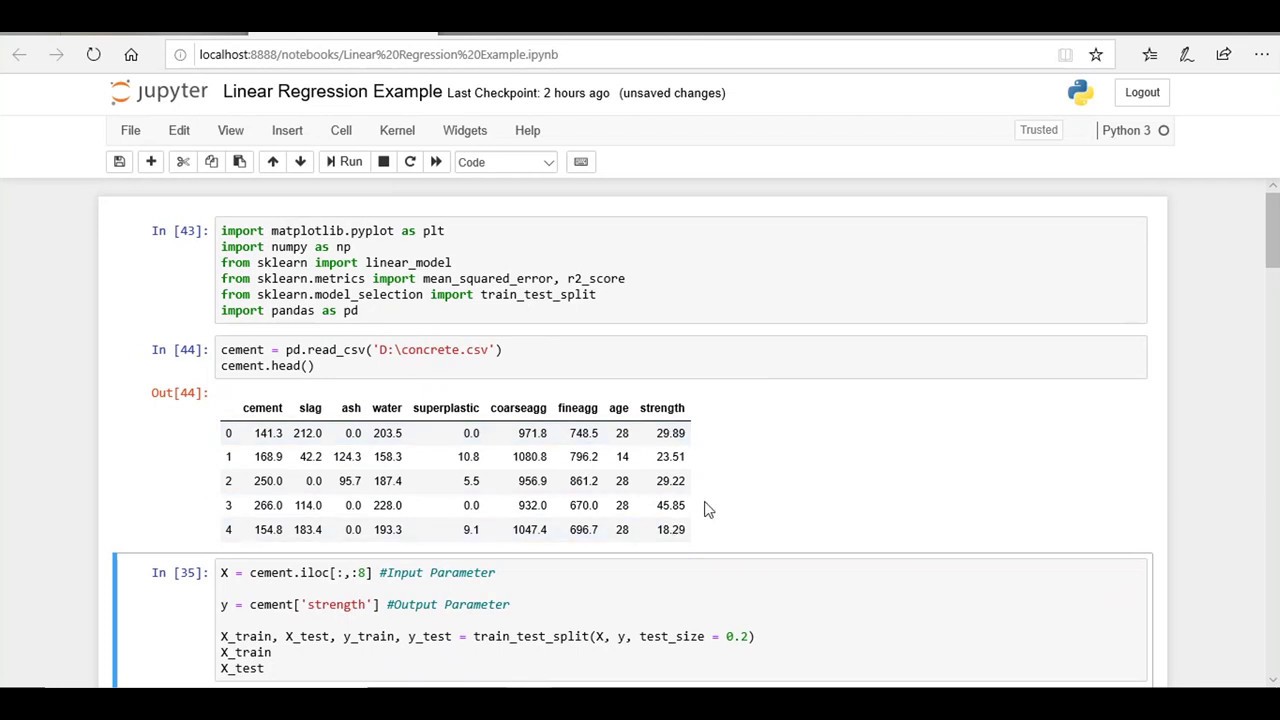This screenshot has width=1280, height=720.
Task: Click the Jupyter logo
Action: pyautogui.click(x=159, y=92)
